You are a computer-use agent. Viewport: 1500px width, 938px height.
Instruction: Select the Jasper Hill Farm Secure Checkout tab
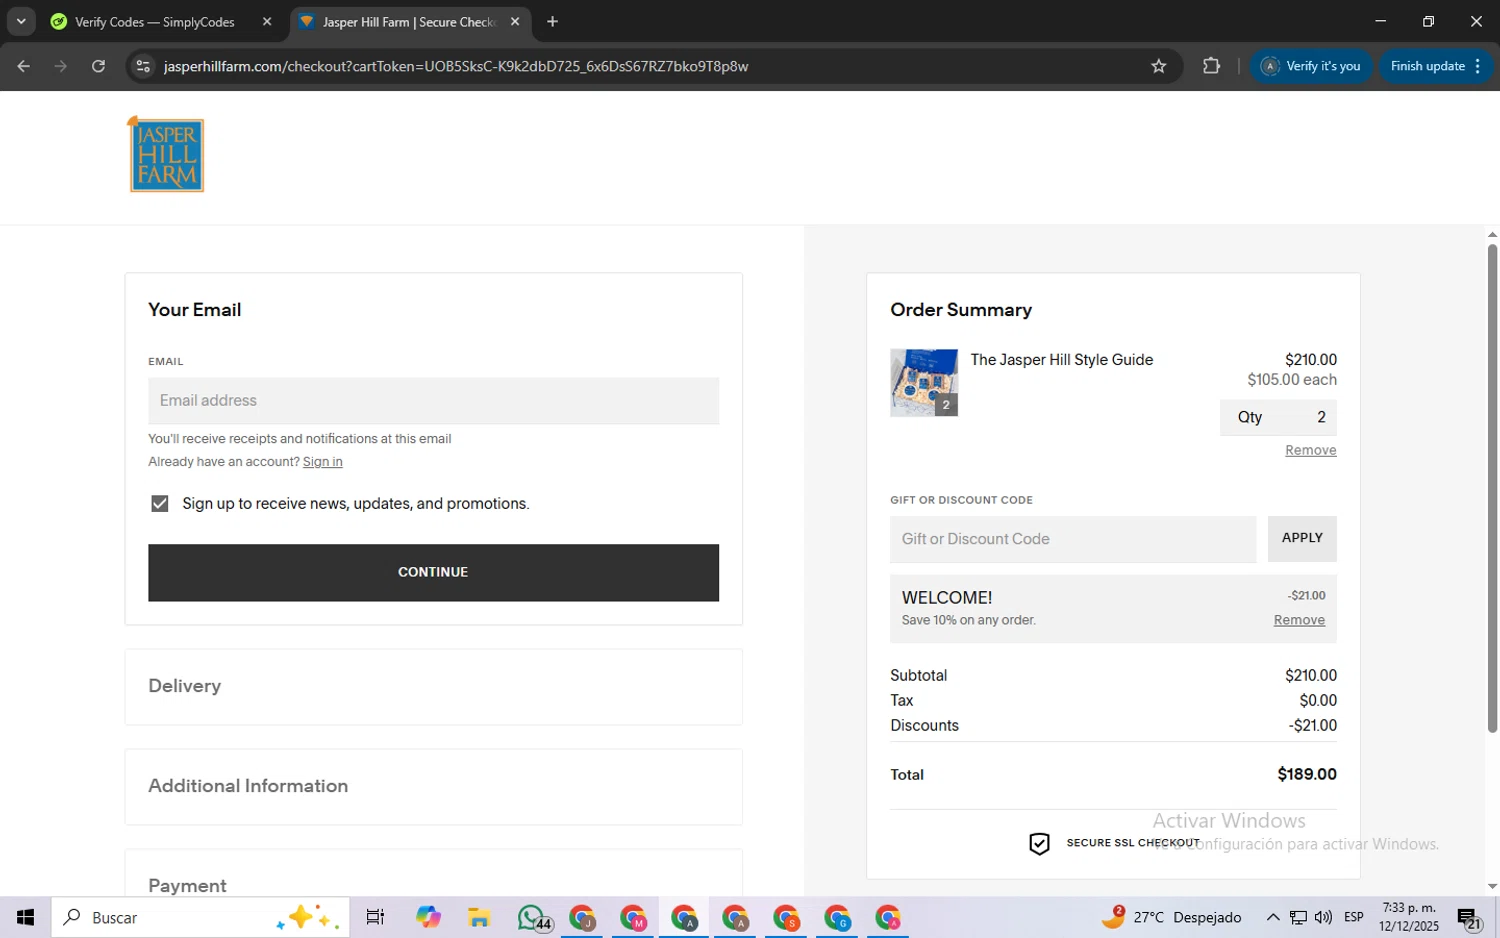(x=408, y=22)
